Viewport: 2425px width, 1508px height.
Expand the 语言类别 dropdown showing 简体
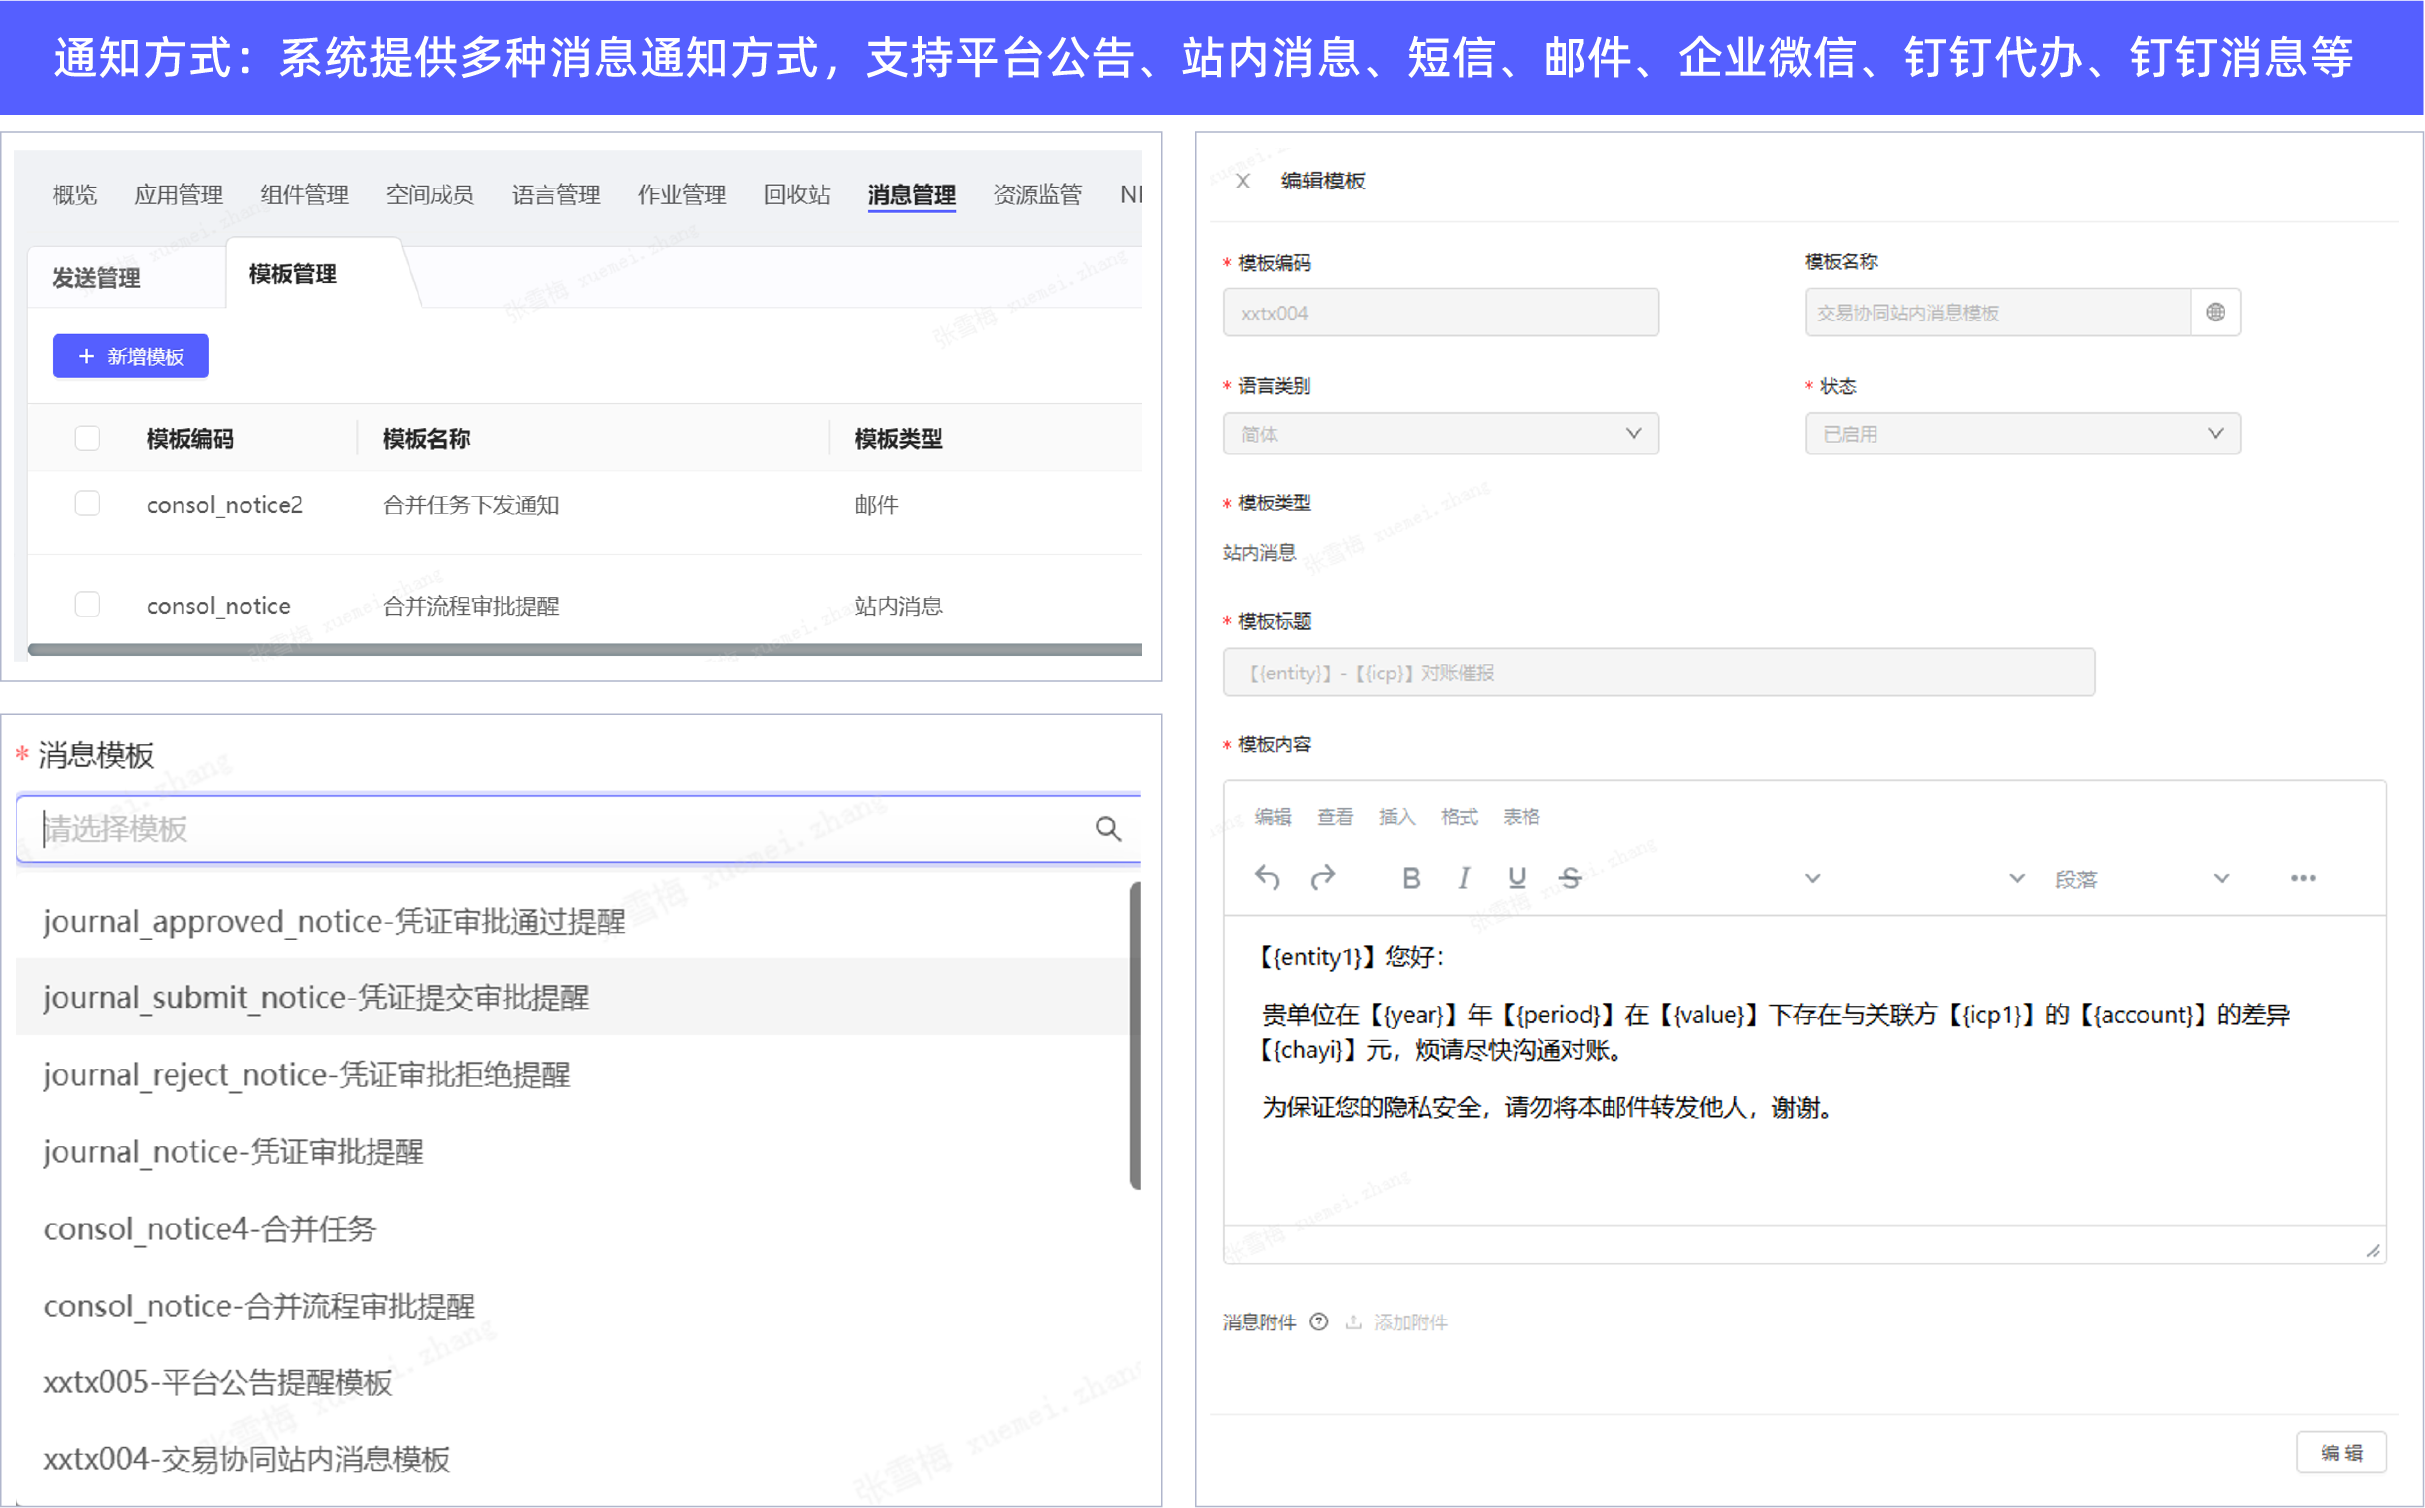1440,434
